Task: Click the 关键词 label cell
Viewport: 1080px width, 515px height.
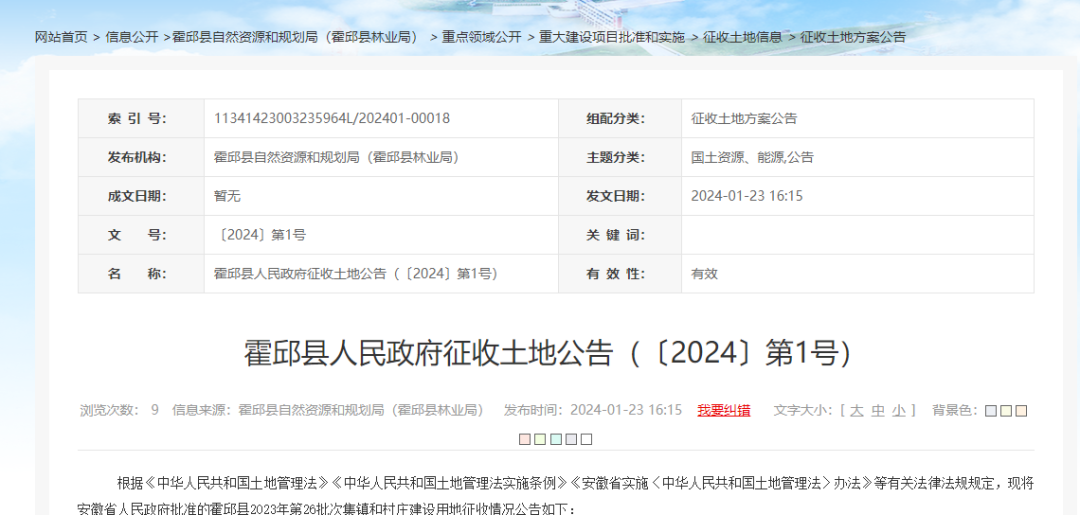Action: (x=620, y=235)
